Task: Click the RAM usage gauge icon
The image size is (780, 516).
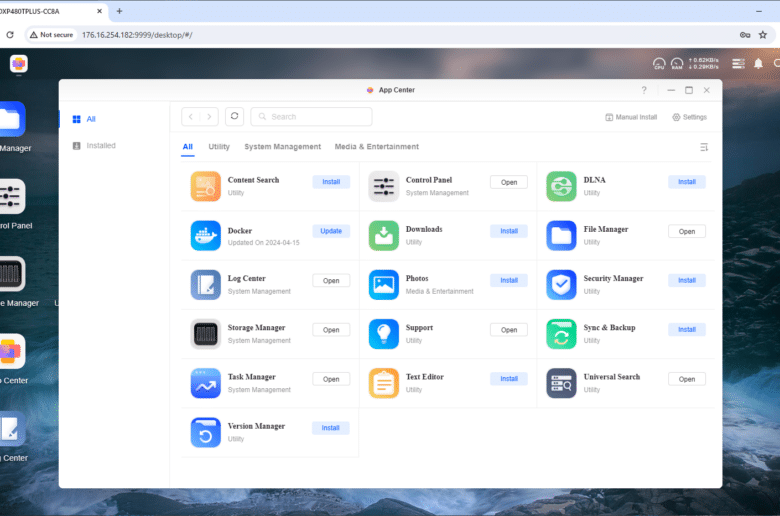Action: tap(677, 64)
